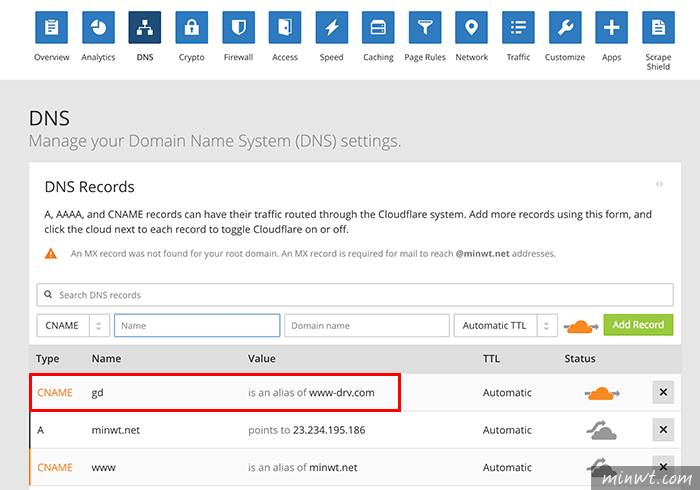Open the Caching drive icon

[378, 28]
